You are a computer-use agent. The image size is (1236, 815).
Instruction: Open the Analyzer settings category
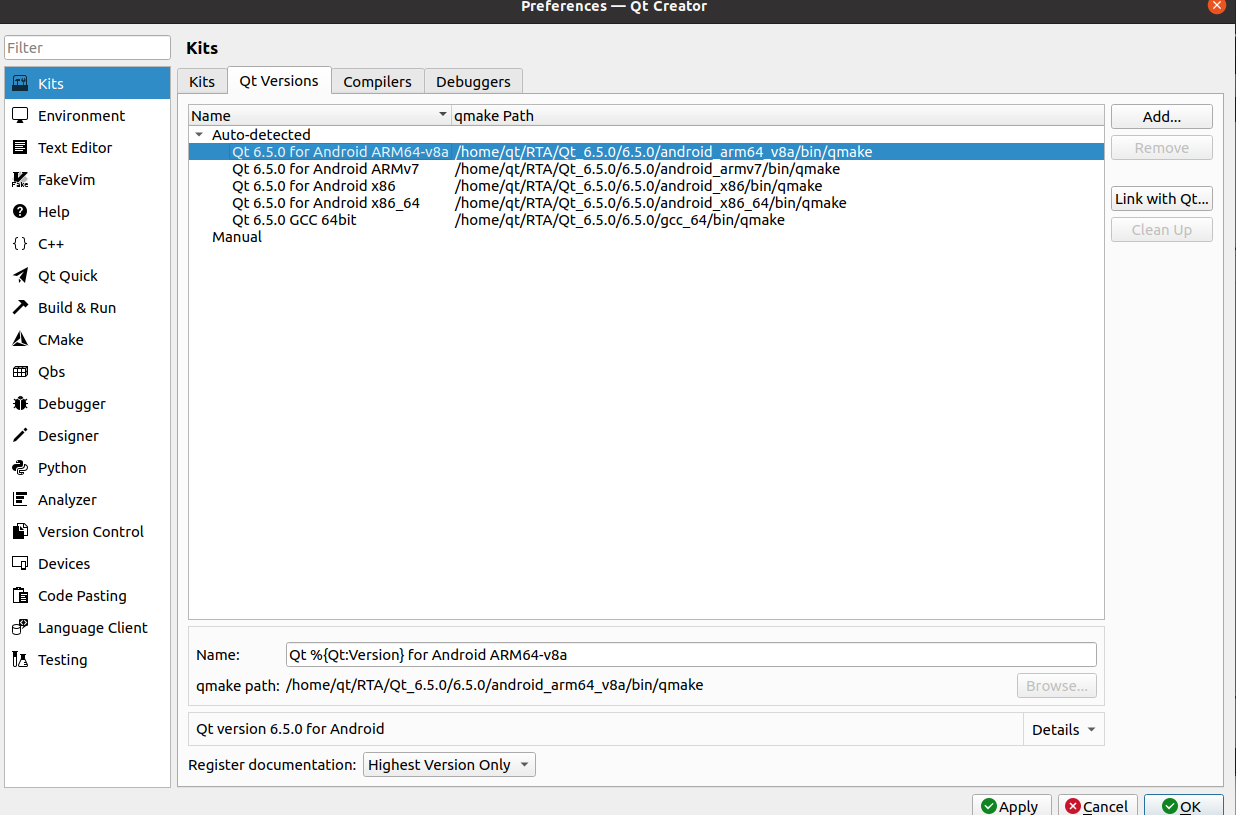point(87,500)
